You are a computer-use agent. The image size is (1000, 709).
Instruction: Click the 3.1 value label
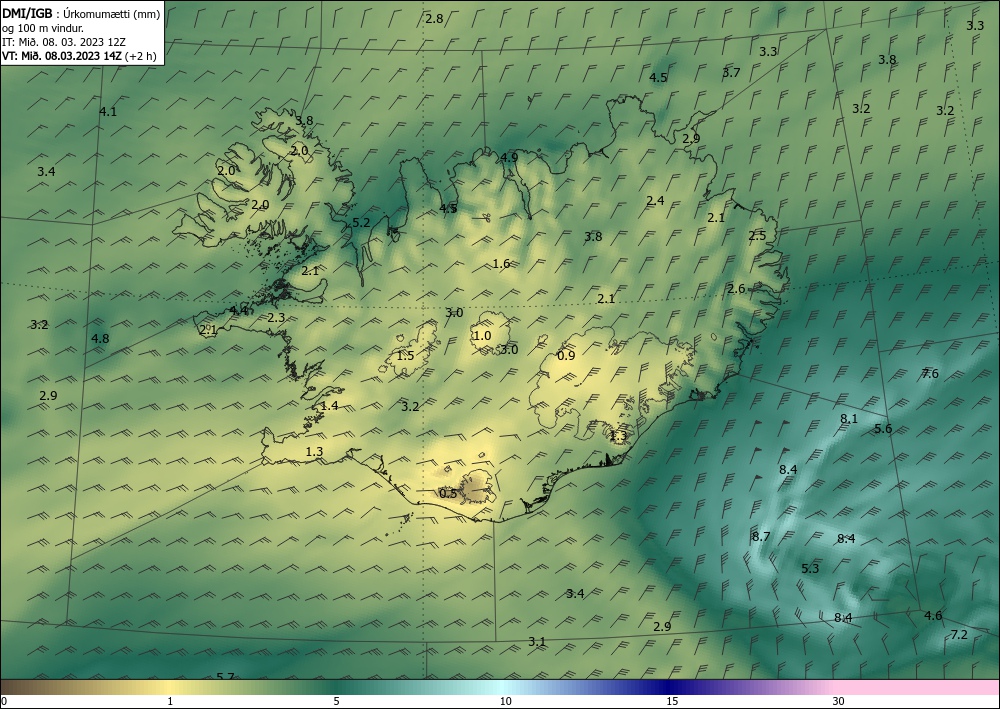(x=537, y=642)
